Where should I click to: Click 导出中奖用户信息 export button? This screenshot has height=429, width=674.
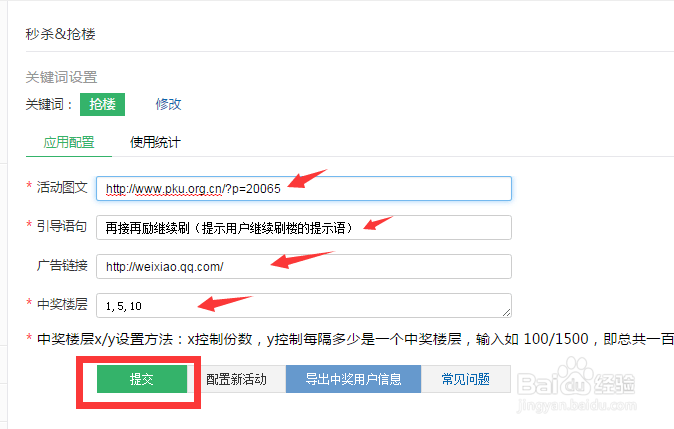pyautogui.click(x=353, y=379)
